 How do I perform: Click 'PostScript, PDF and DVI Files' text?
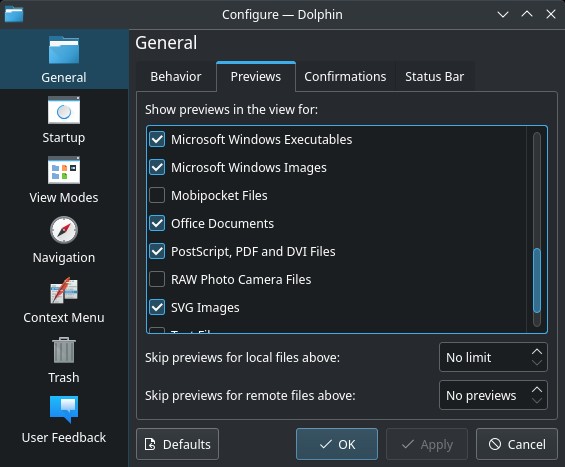tap(253, 252)
